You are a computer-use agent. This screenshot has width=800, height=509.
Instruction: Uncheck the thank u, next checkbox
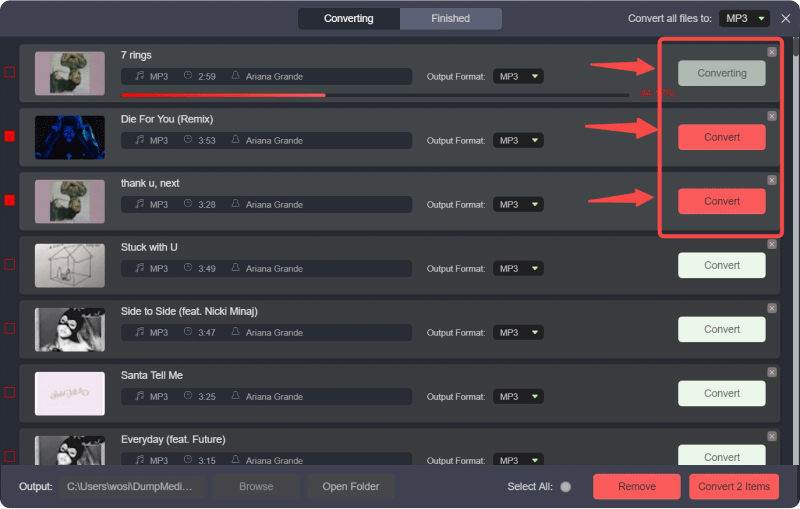tap(10, 200)
